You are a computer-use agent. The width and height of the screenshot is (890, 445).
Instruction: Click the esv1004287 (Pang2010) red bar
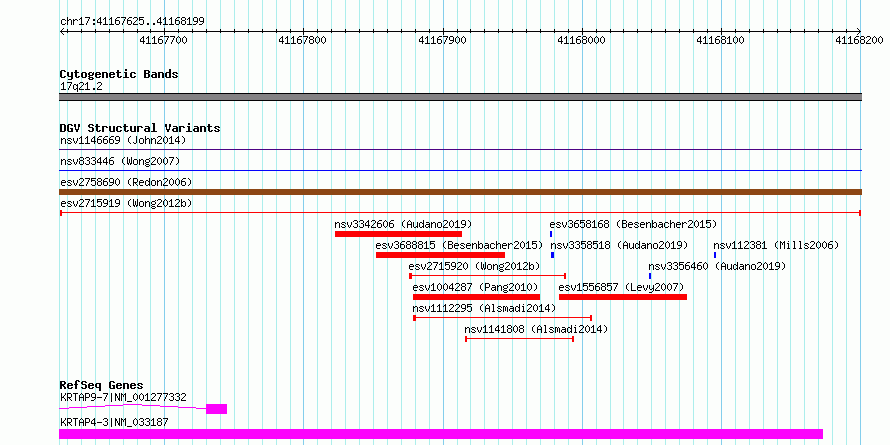pos(476,297)
